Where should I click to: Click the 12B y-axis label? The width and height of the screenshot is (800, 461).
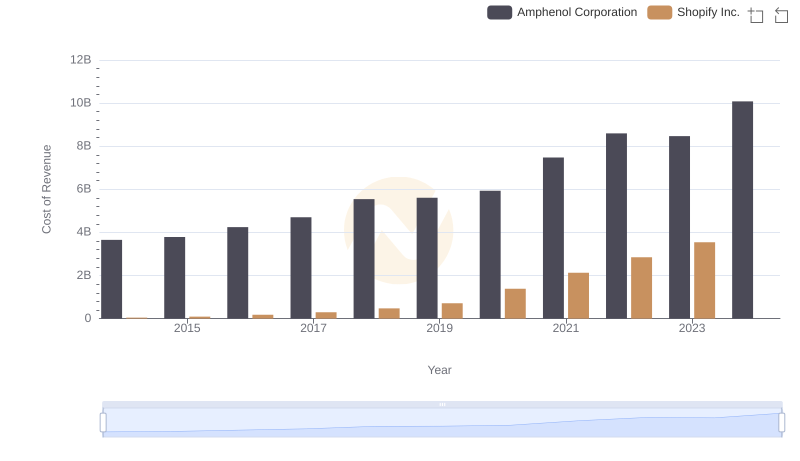pos(81,60)
